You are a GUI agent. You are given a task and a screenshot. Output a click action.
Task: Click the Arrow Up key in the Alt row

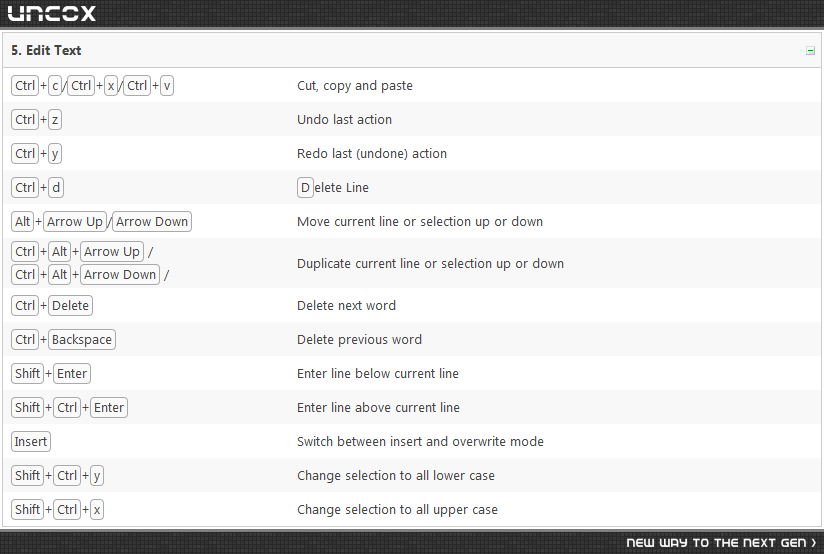pos(75,222)
